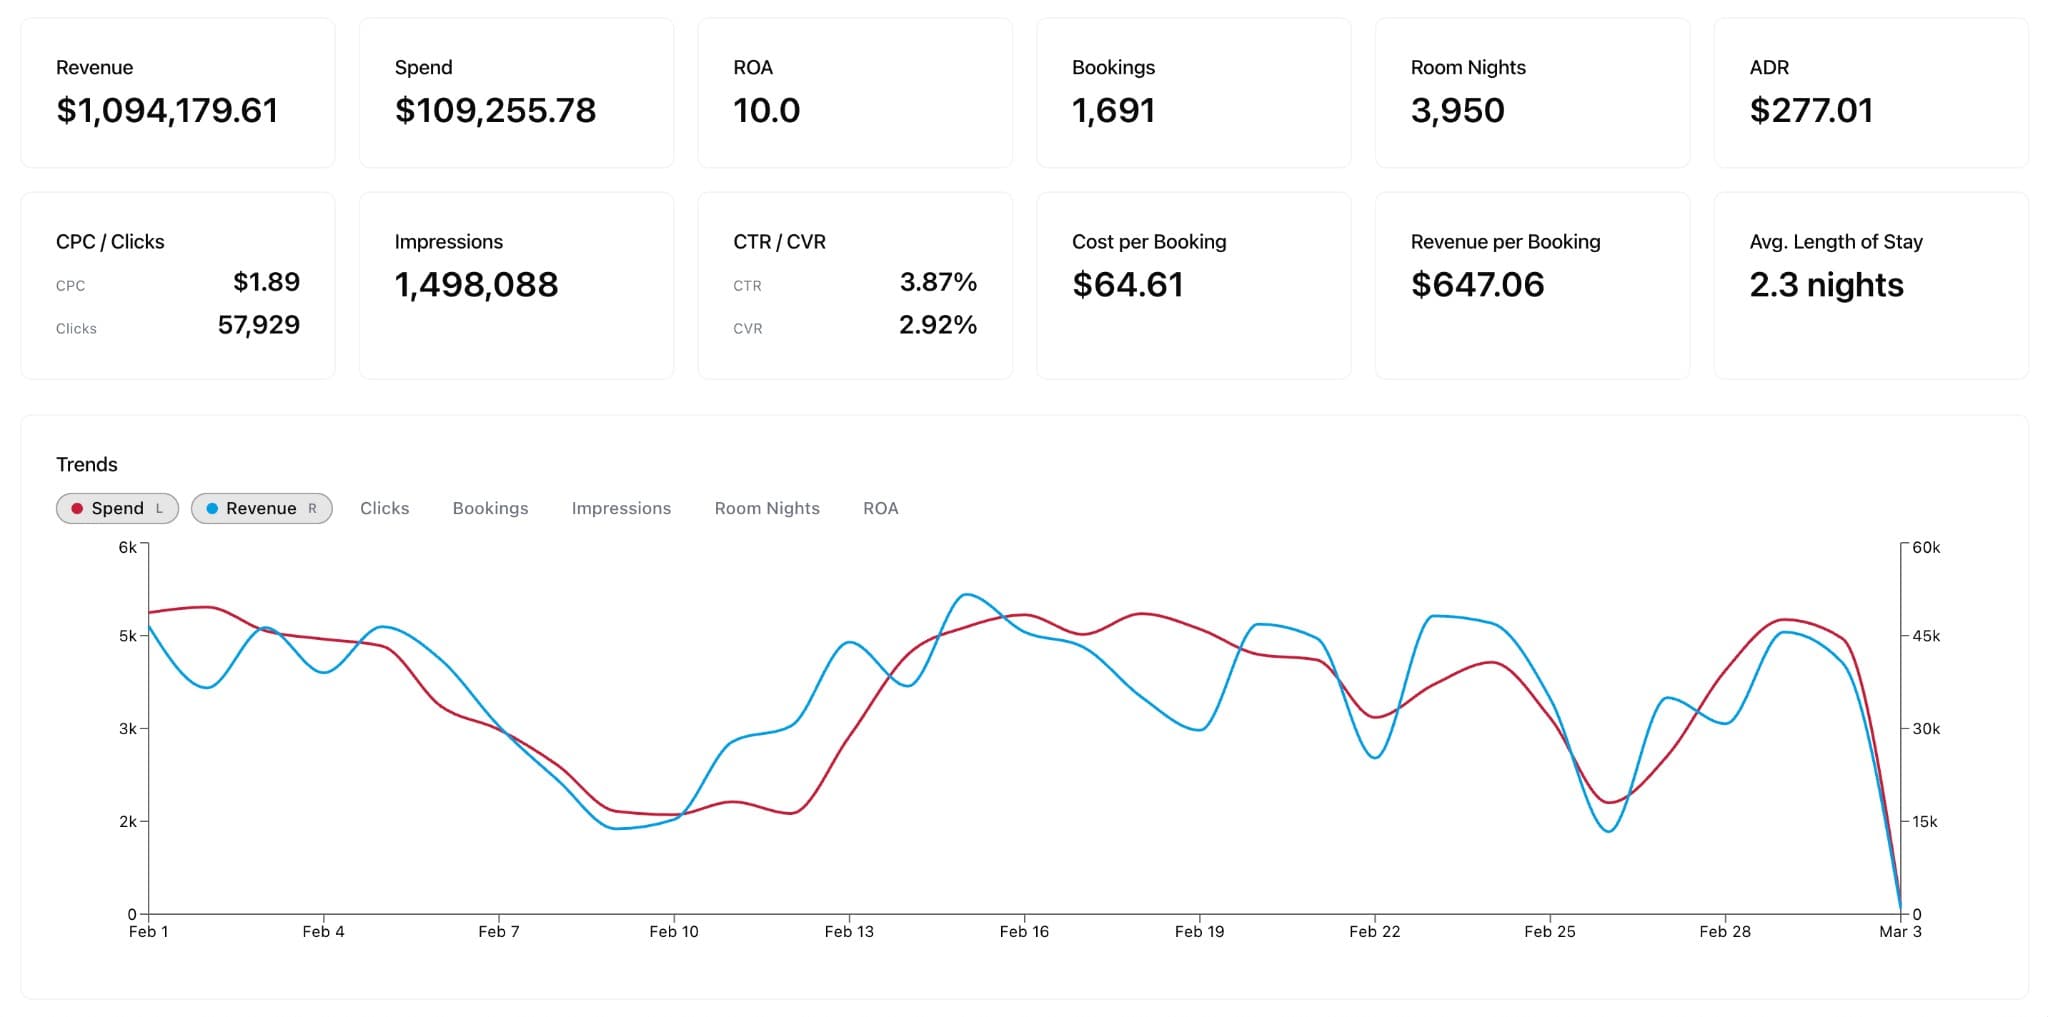Viewport: 2048px width, 1017px height.
Task: Click the Avg. Length of Stay card
Action: (1871, 285)
